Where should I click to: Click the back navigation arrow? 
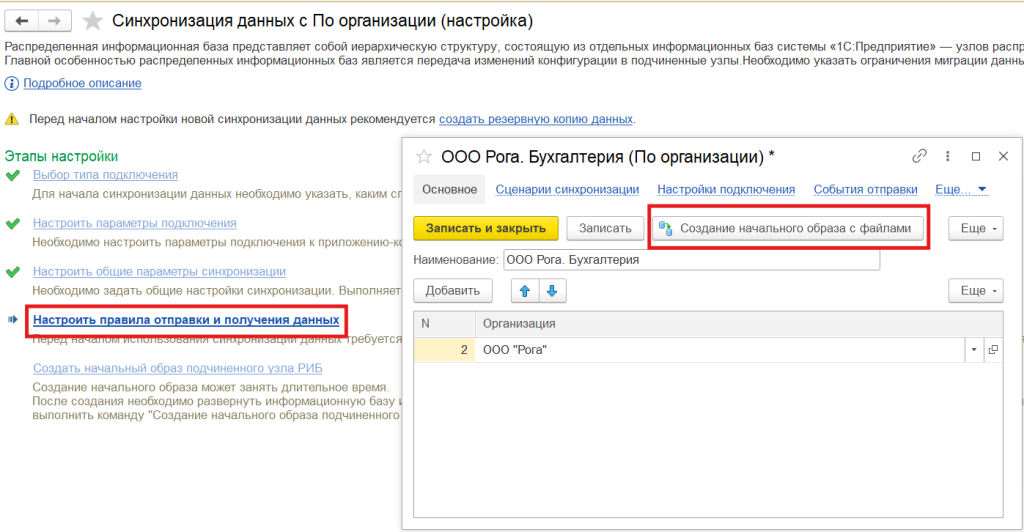coord(22,21)
